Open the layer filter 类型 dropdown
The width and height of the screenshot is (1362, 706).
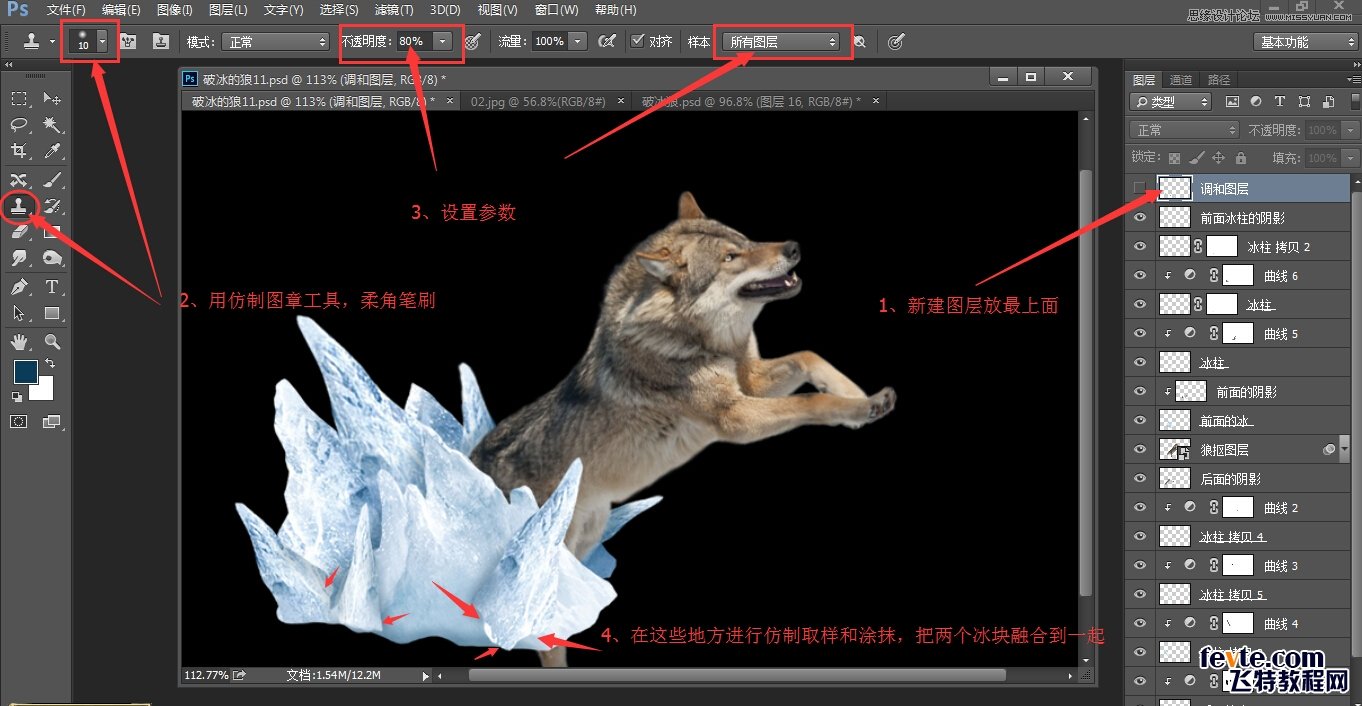coord(1170,102)
